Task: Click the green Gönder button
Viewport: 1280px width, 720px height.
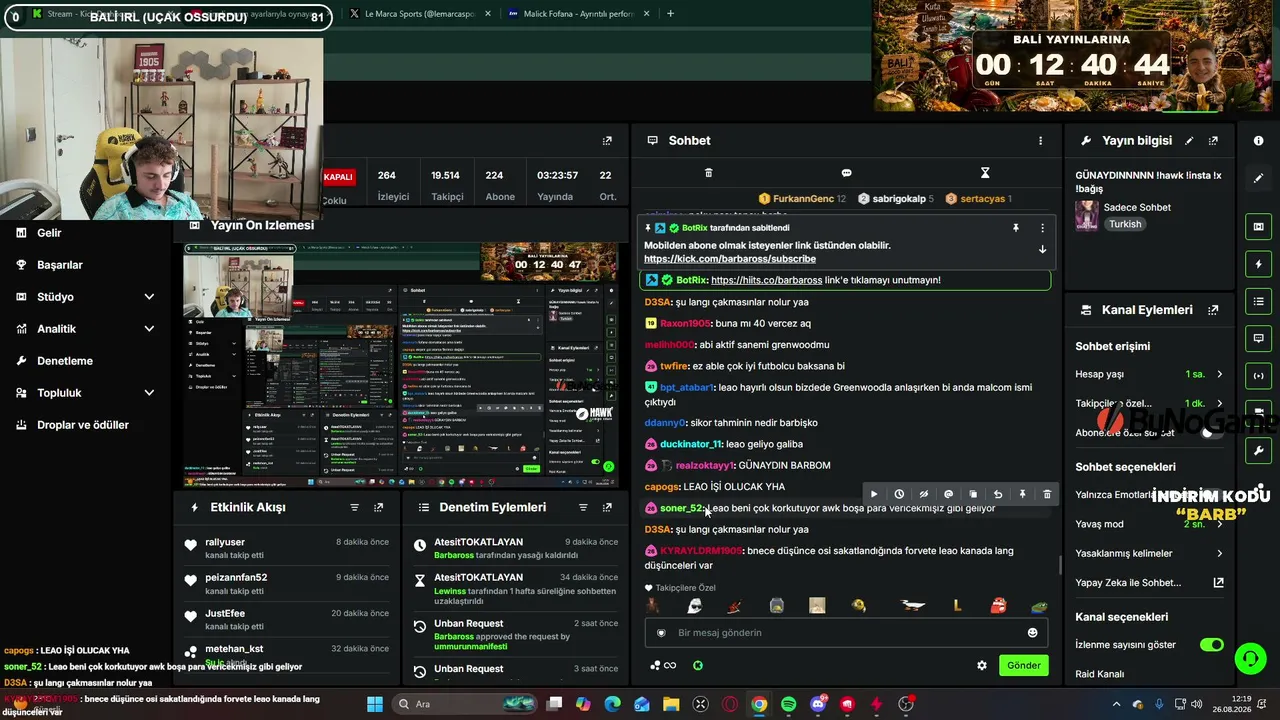Action: pos(1024,665)
